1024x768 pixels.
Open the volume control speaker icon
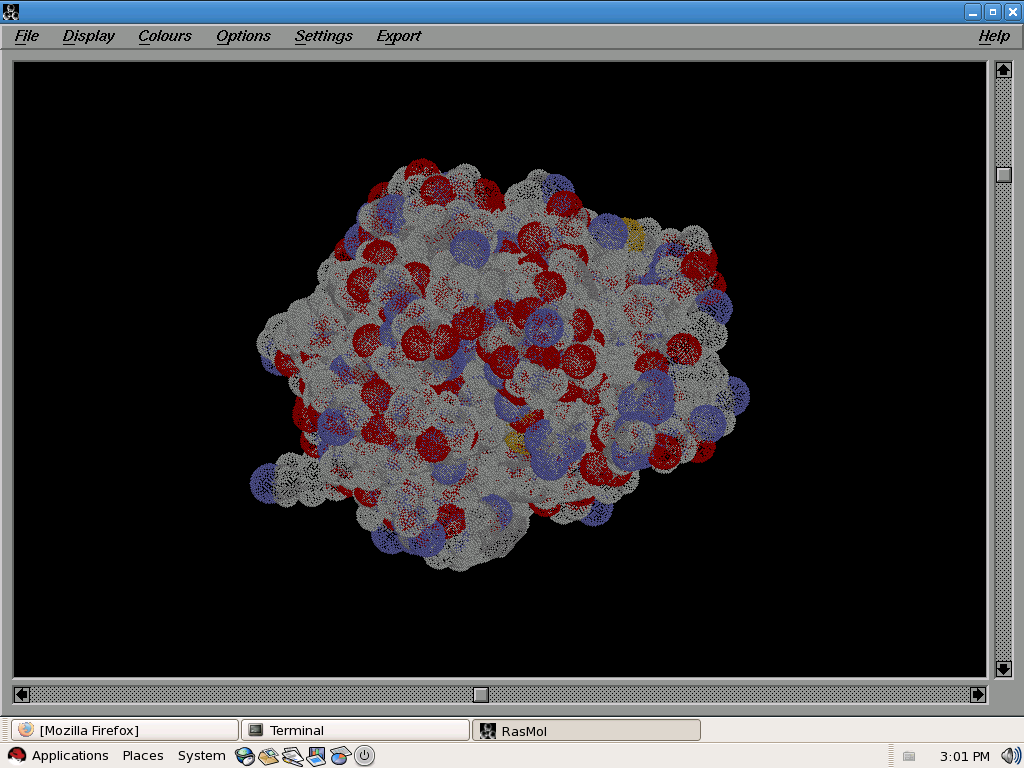tap(1010, 756)
